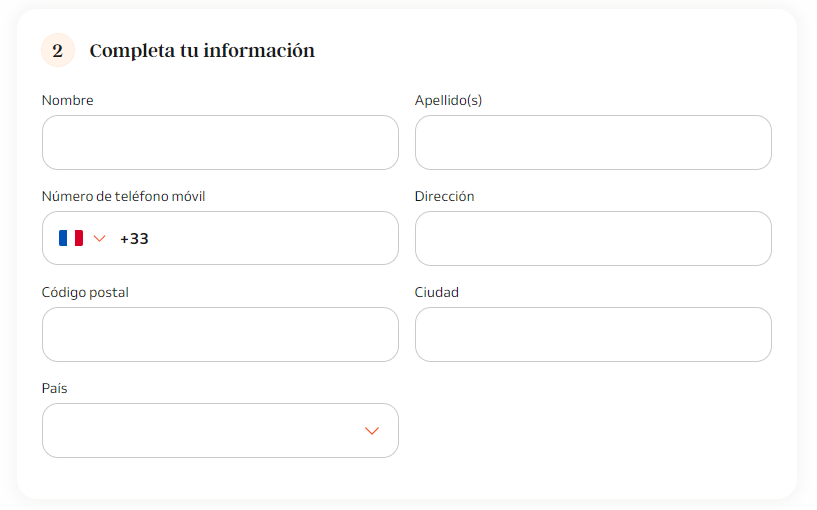Open the País dropdown arrow
The image size is (817, 510).
(372, 431)
